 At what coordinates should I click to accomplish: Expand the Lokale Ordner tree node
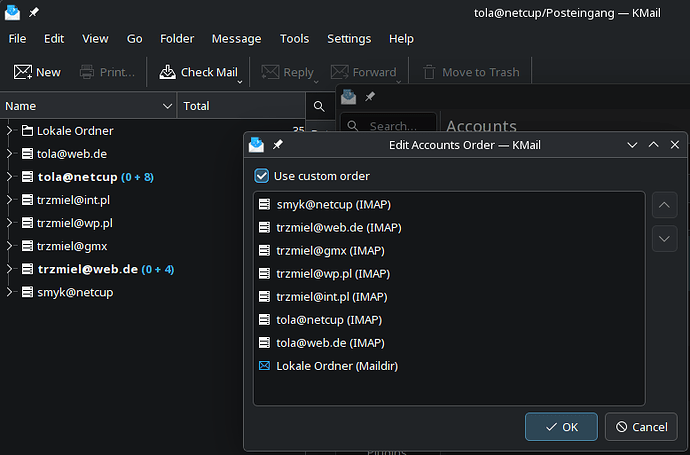point(9,131)
